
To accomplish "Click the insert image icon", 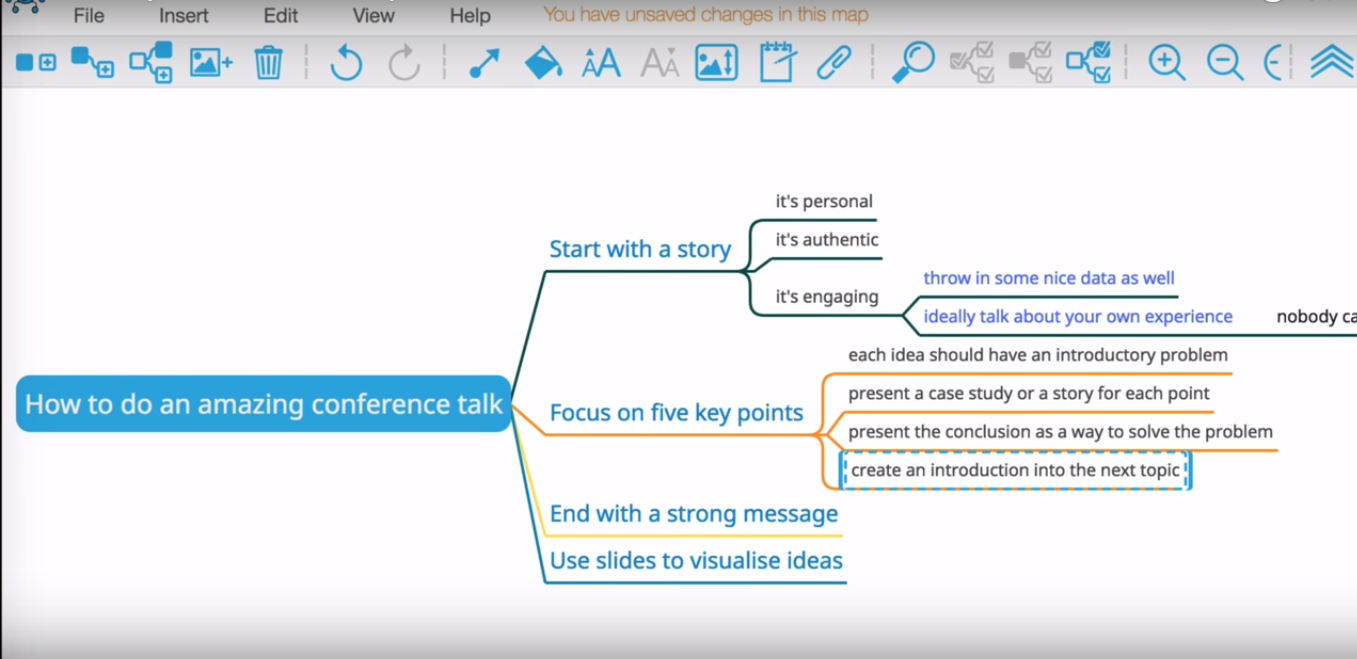I will point(210,63).
